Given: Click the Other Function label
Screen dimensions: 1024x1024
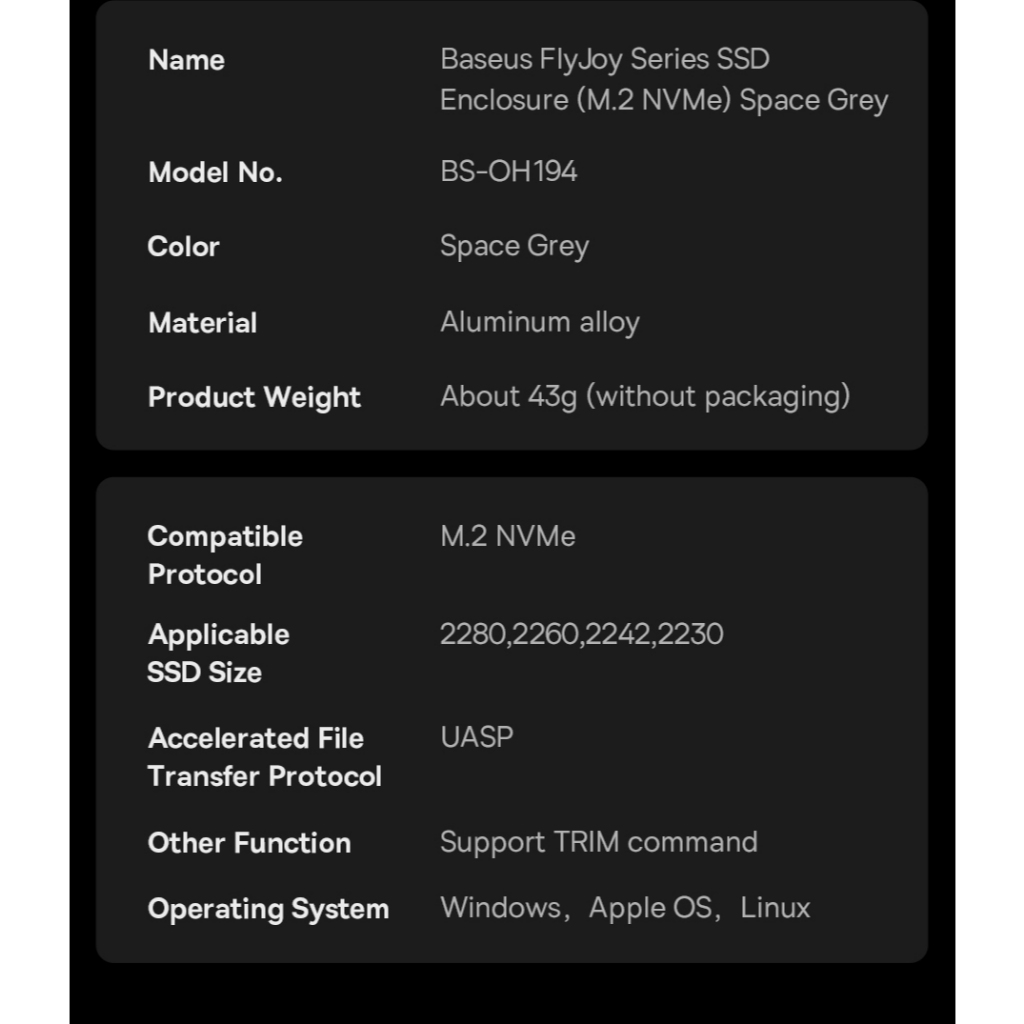Looking at the screenshot, I should [x=249, y=843].
